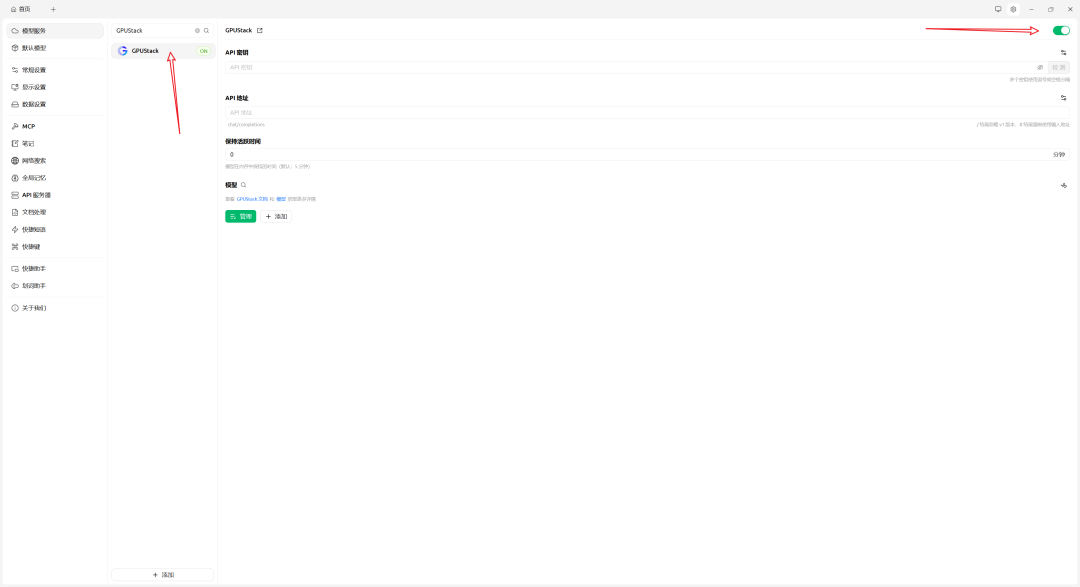Click 检测 button to check API key
Image resolution: width=1080 pixels, height=587 pixels.
pyautogui.click(x=1058, y=67)
